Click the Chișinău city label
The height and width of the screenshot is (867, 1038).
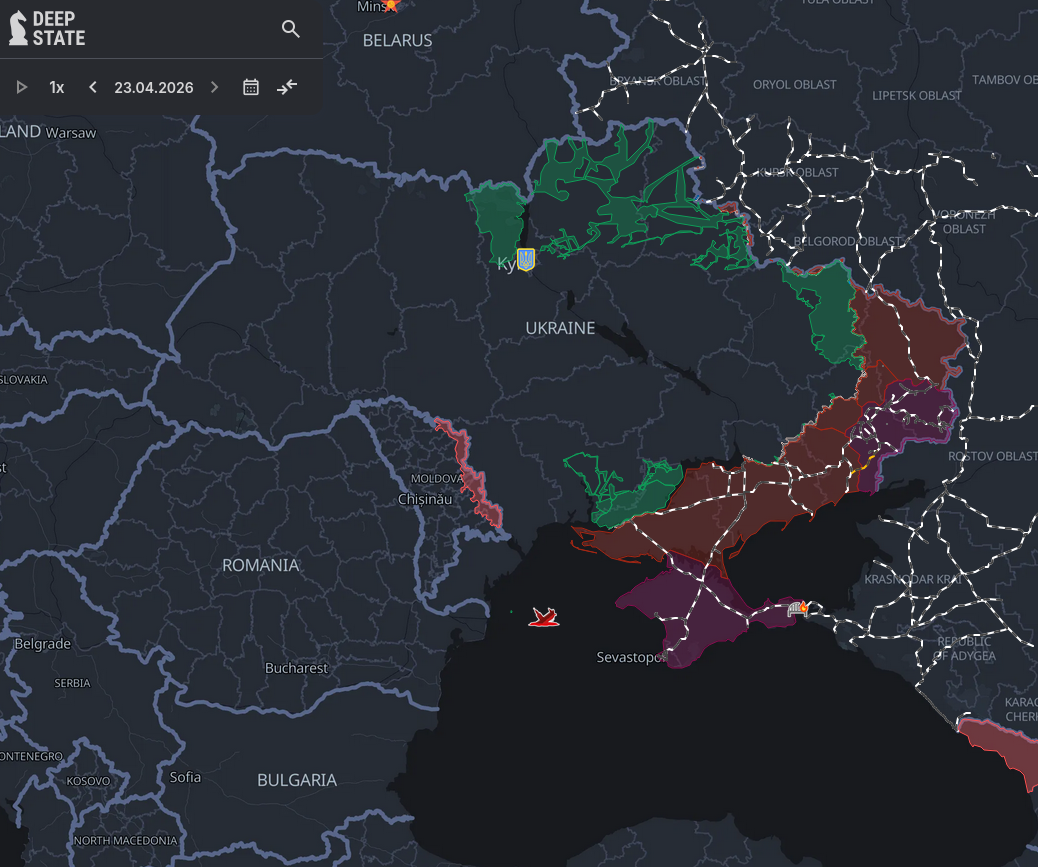pyautogui.click(x=425, y=499)
